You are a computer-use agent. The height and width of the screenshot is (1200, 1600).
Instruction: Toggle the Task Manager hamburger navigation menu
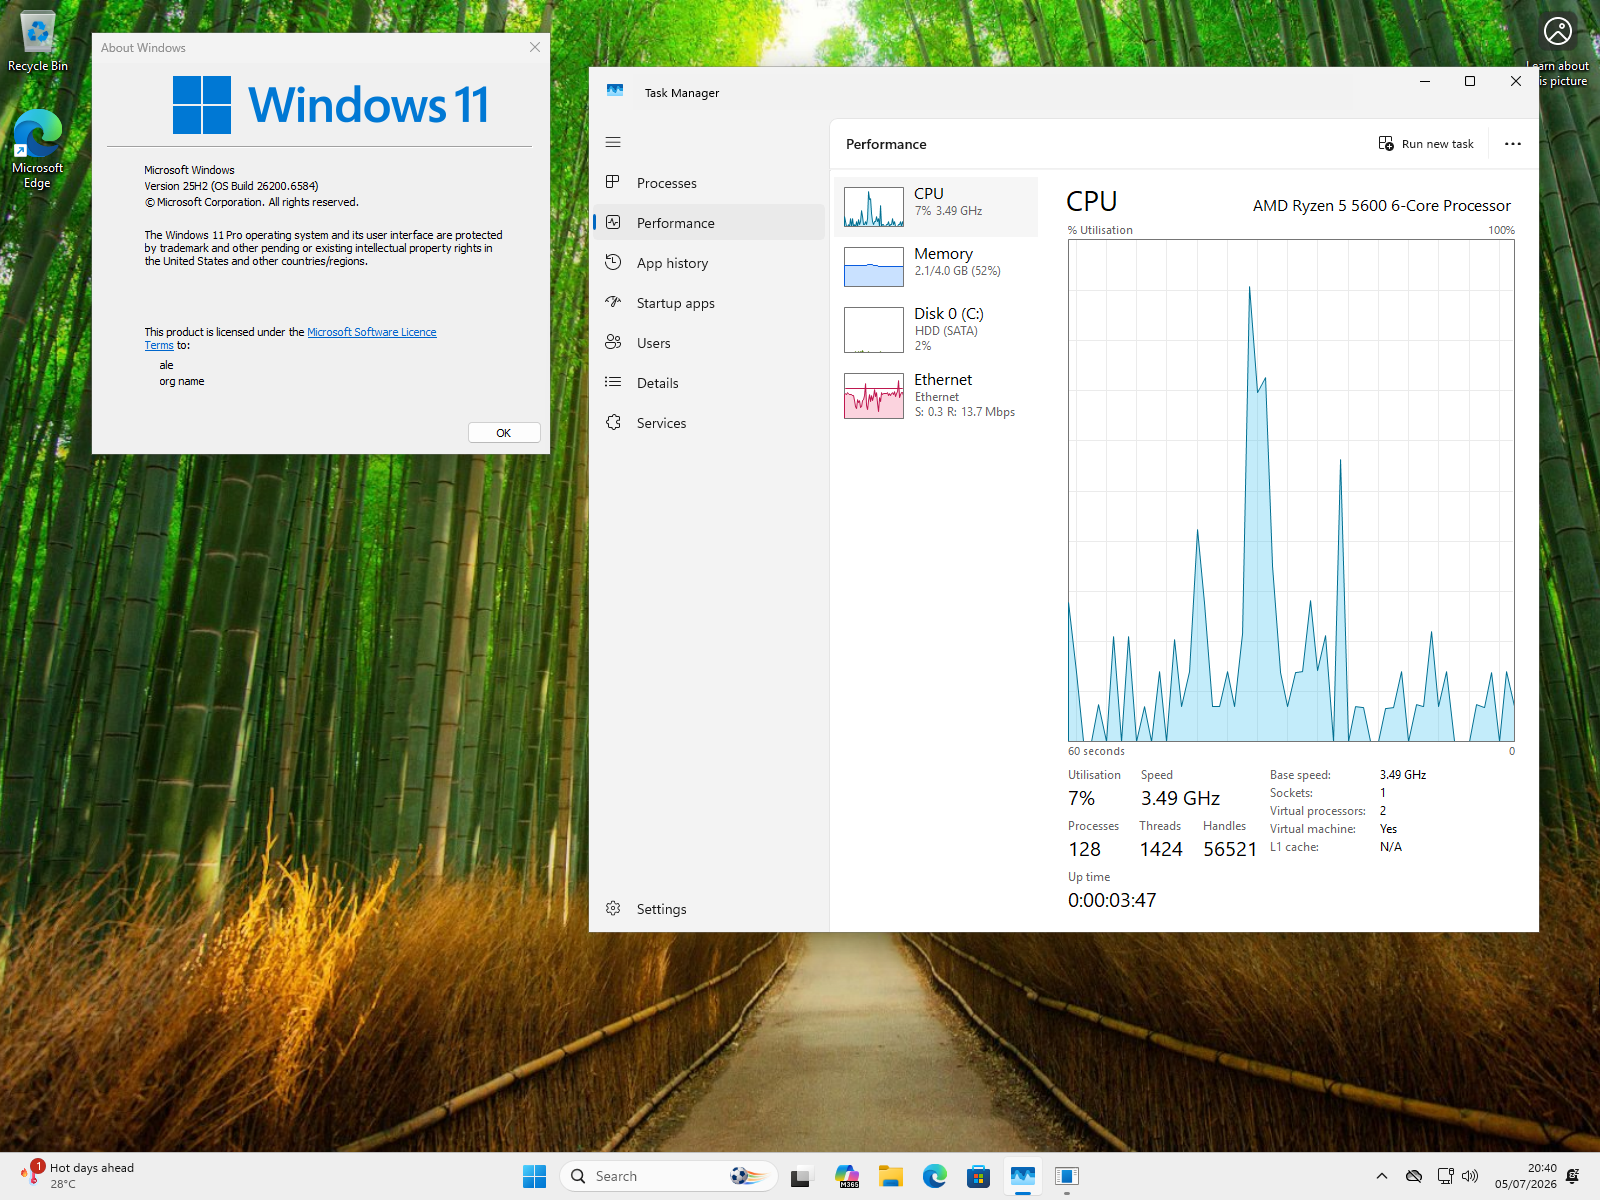613,142
